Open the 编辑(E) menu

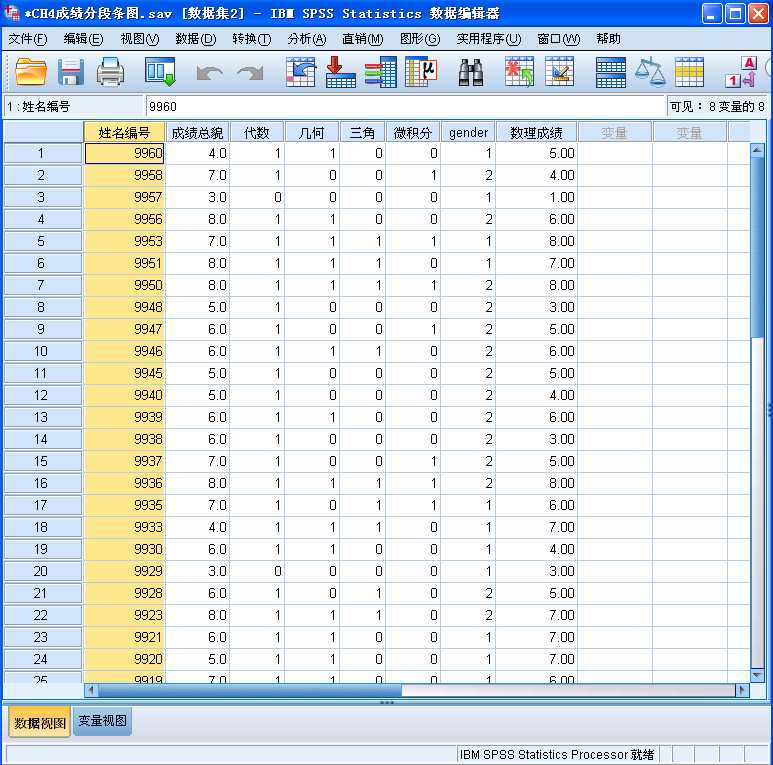tap(83, 39)
